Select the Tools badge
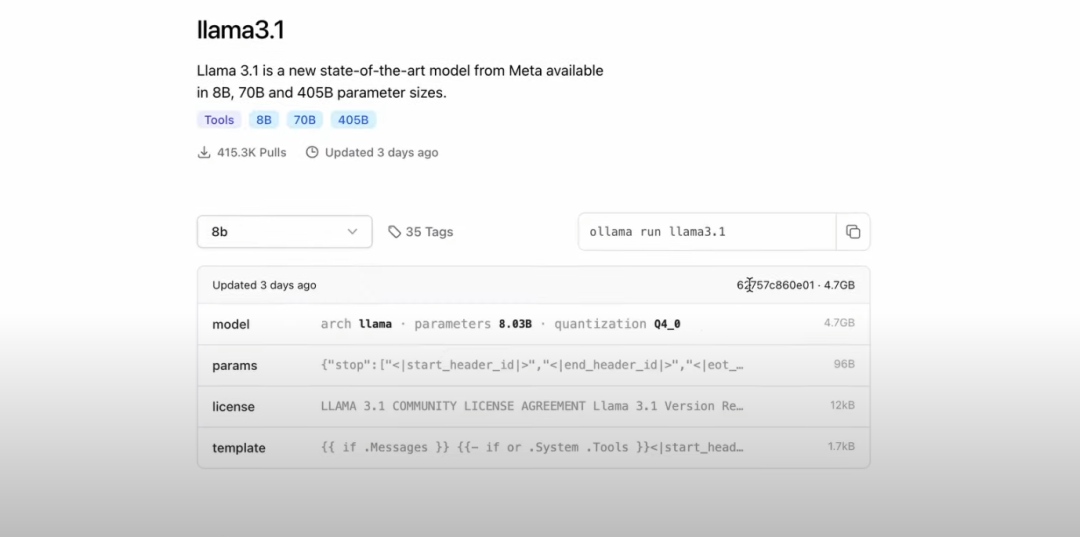Viewport: 1080px width, 537px height. 219,120
